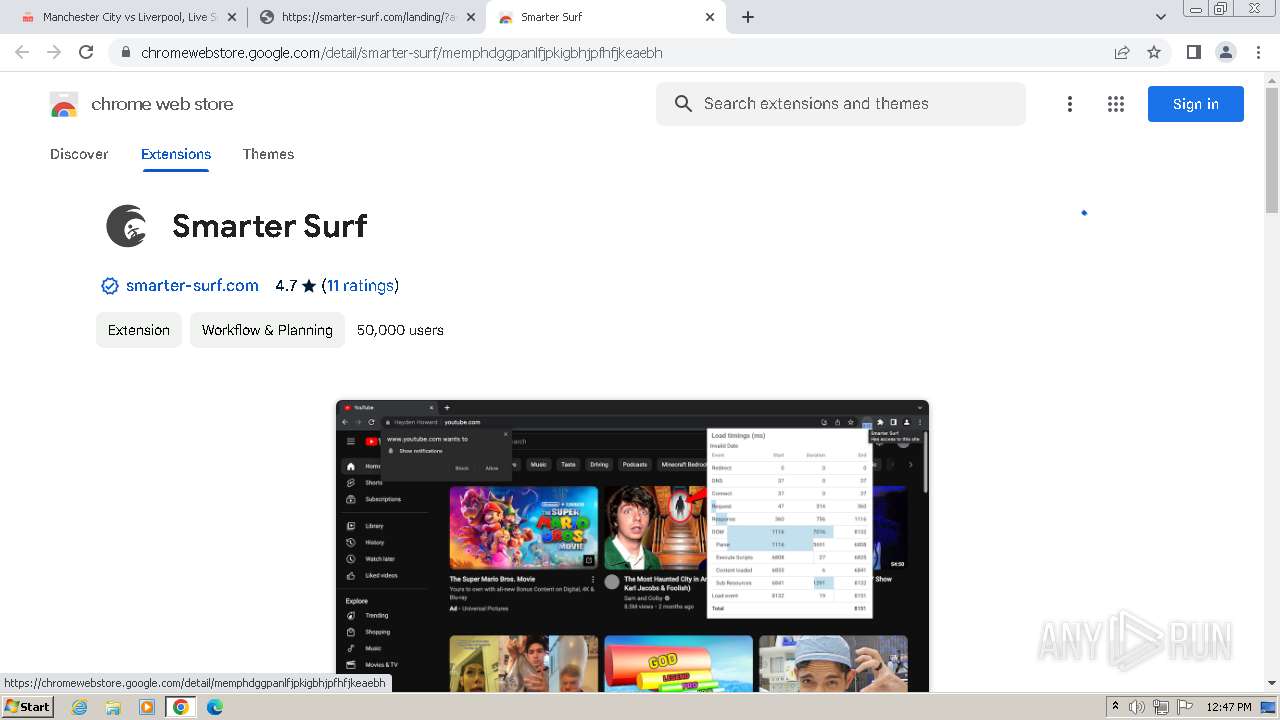The image size is (1280, 720).
Task: Open the Discover tab
Action: pos(79,154)
